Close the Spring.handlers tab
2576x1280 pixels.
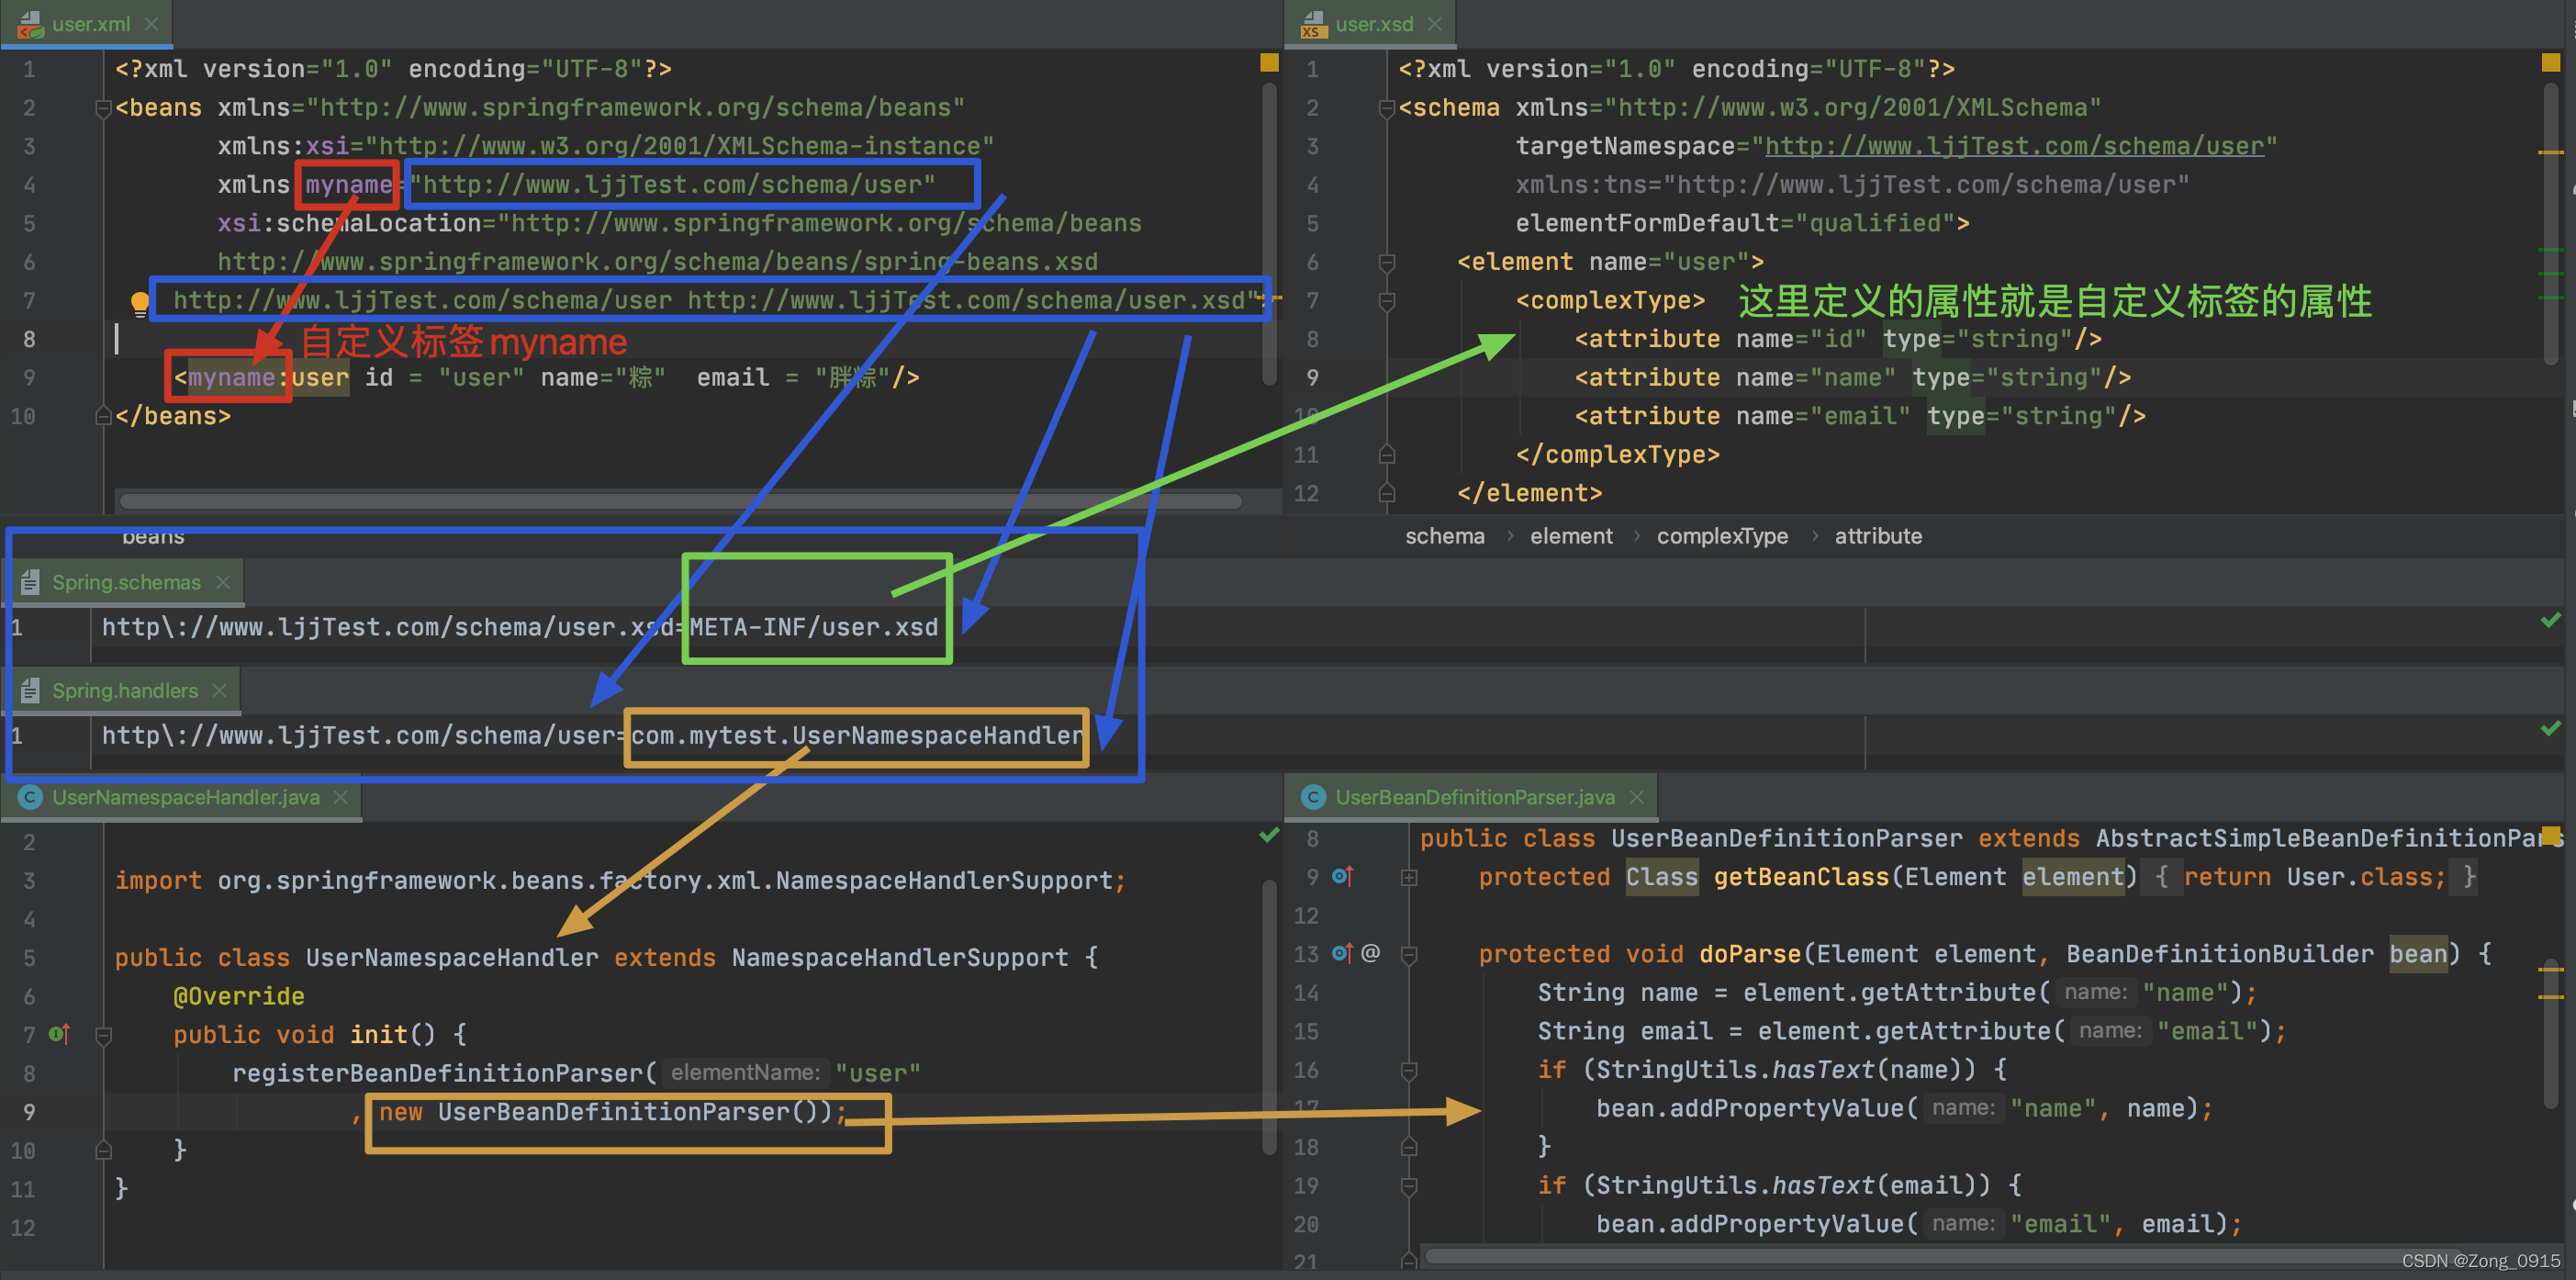[x=220, y=690]
